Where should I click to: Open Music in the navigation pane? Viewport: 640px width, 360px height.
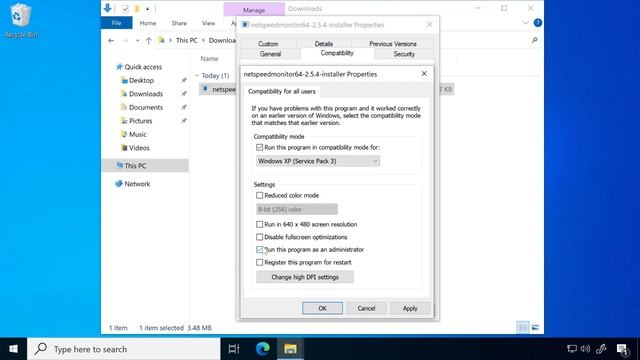click(x=137, y=134)
